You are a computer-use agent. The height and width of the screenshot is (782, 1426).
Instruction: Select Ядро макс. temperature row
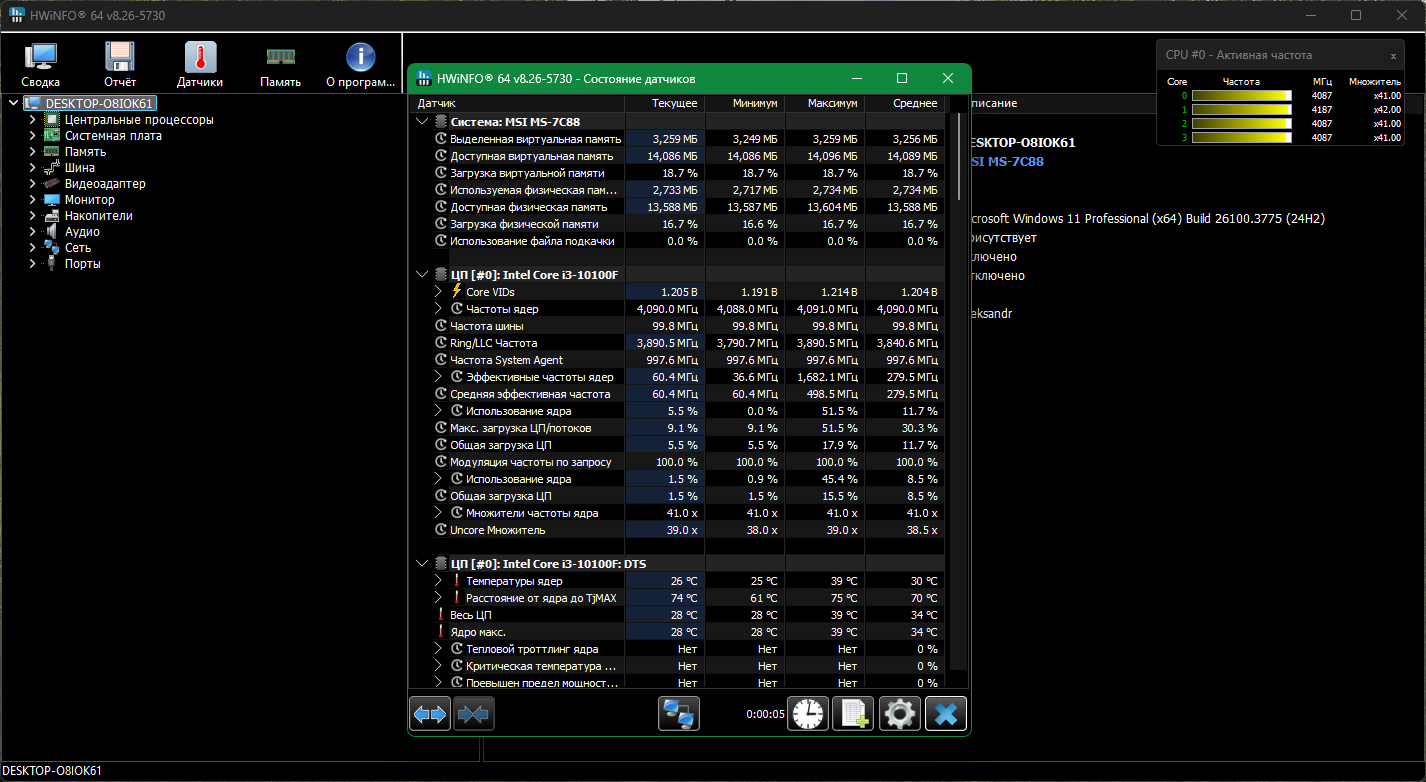click(678, 632)
